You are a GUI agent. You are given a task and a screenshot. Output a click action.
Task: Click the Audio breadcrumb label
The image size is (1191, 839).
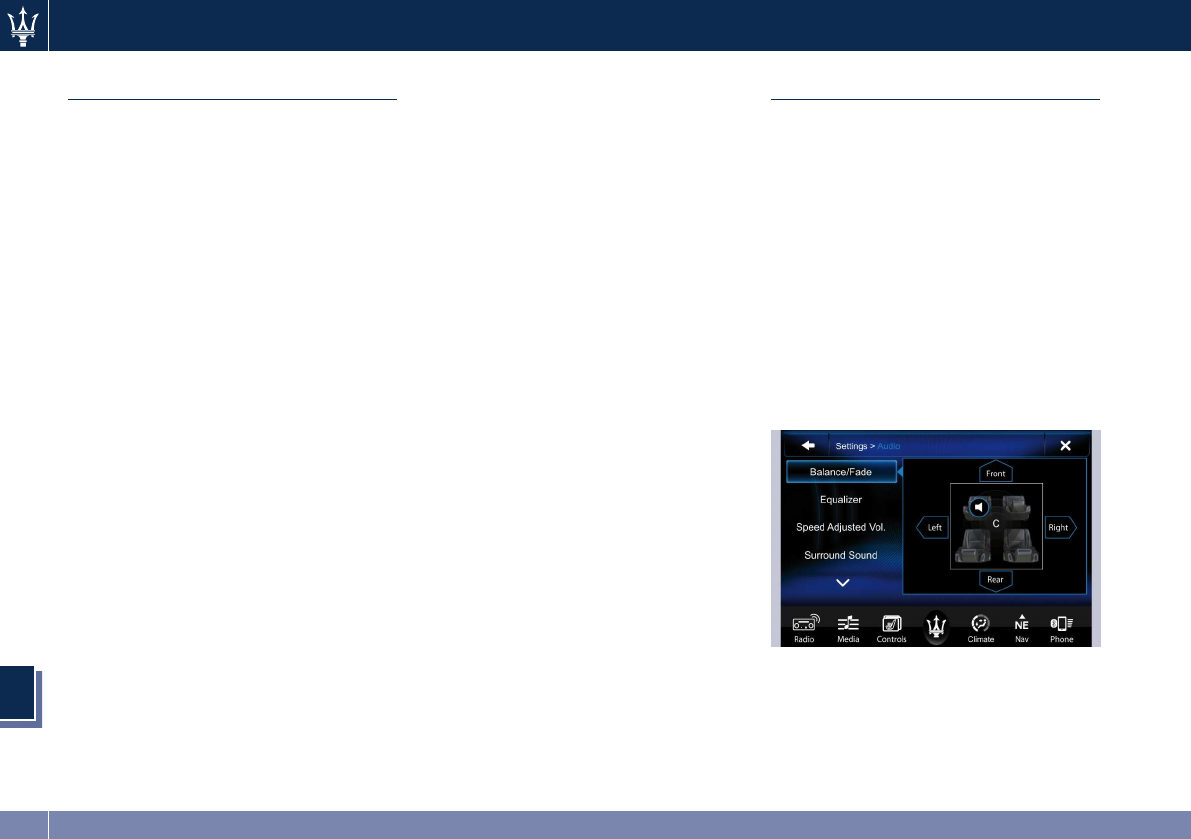point(889,446)
